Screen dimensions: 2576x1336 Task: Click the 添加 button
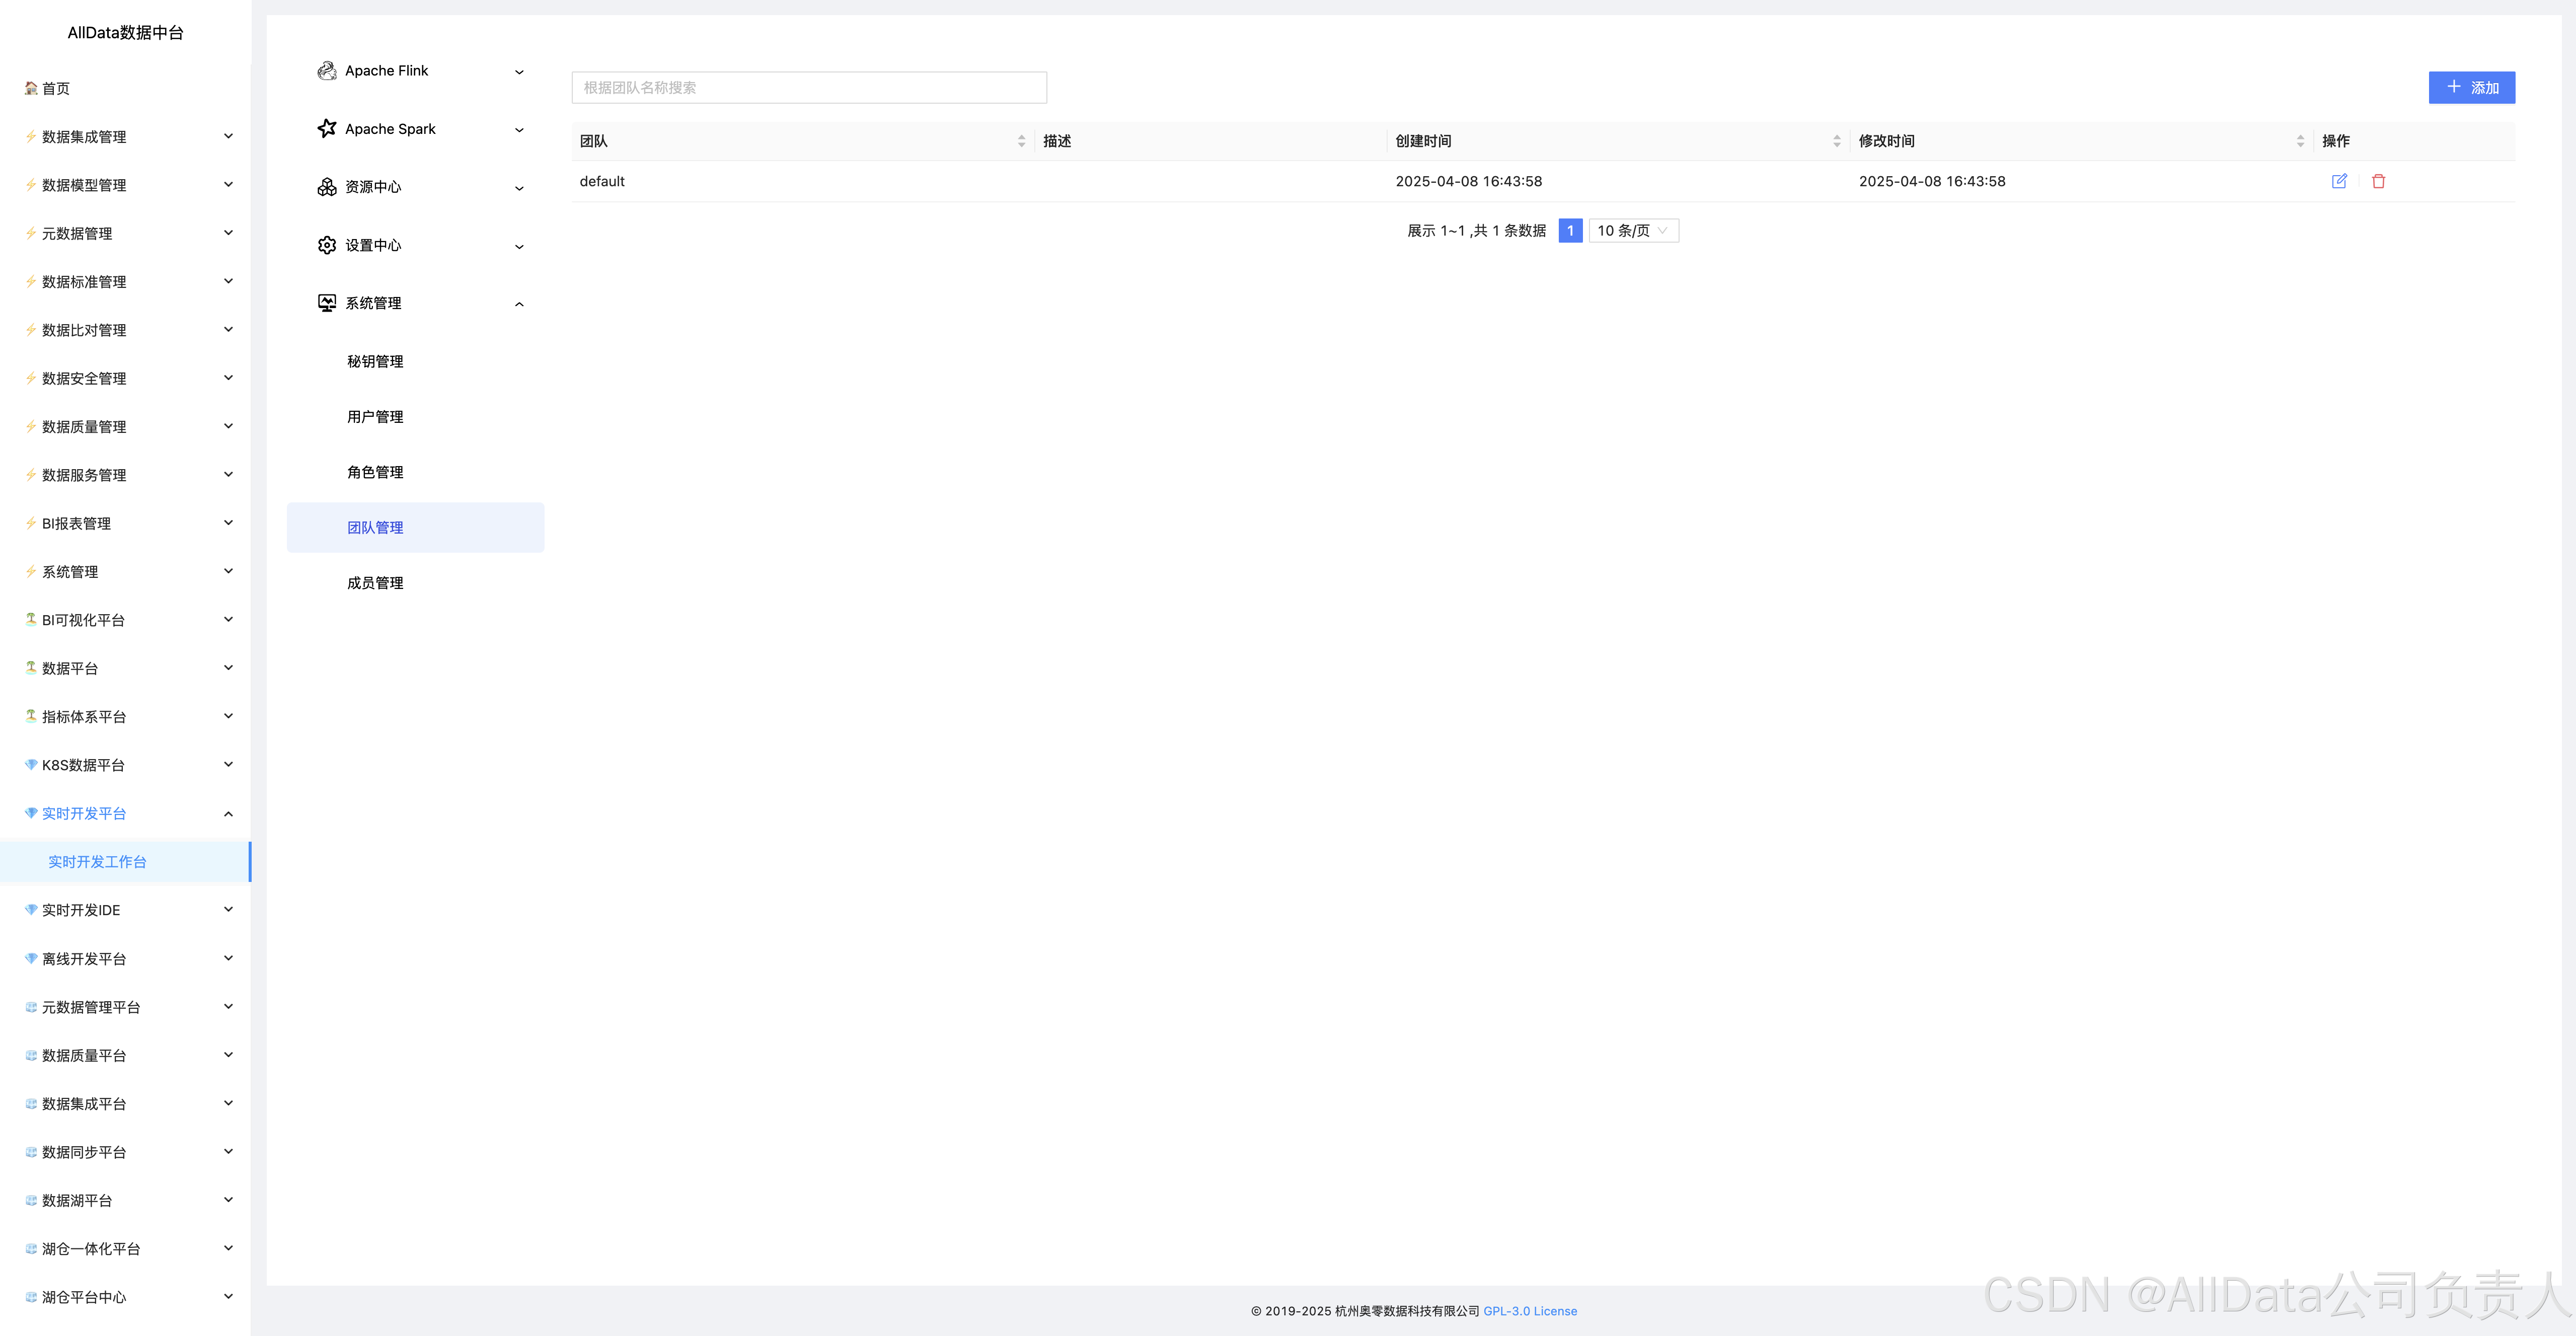pos(2471,88)
